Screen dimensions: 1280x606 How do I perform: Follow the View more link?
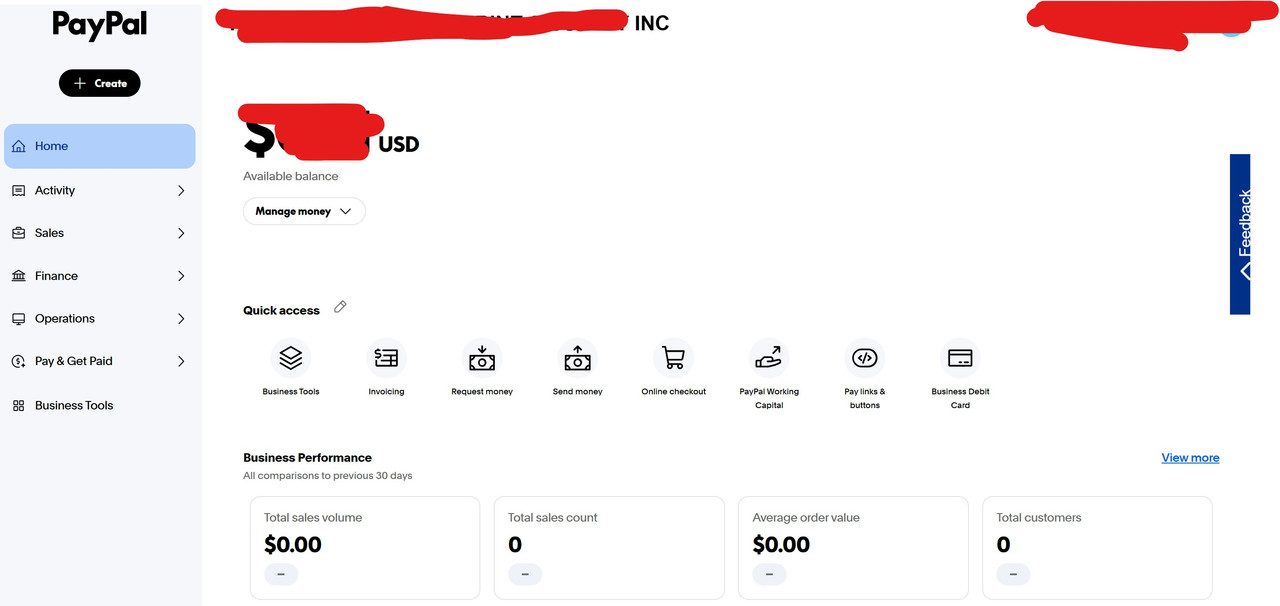(x=1190, y=458)
